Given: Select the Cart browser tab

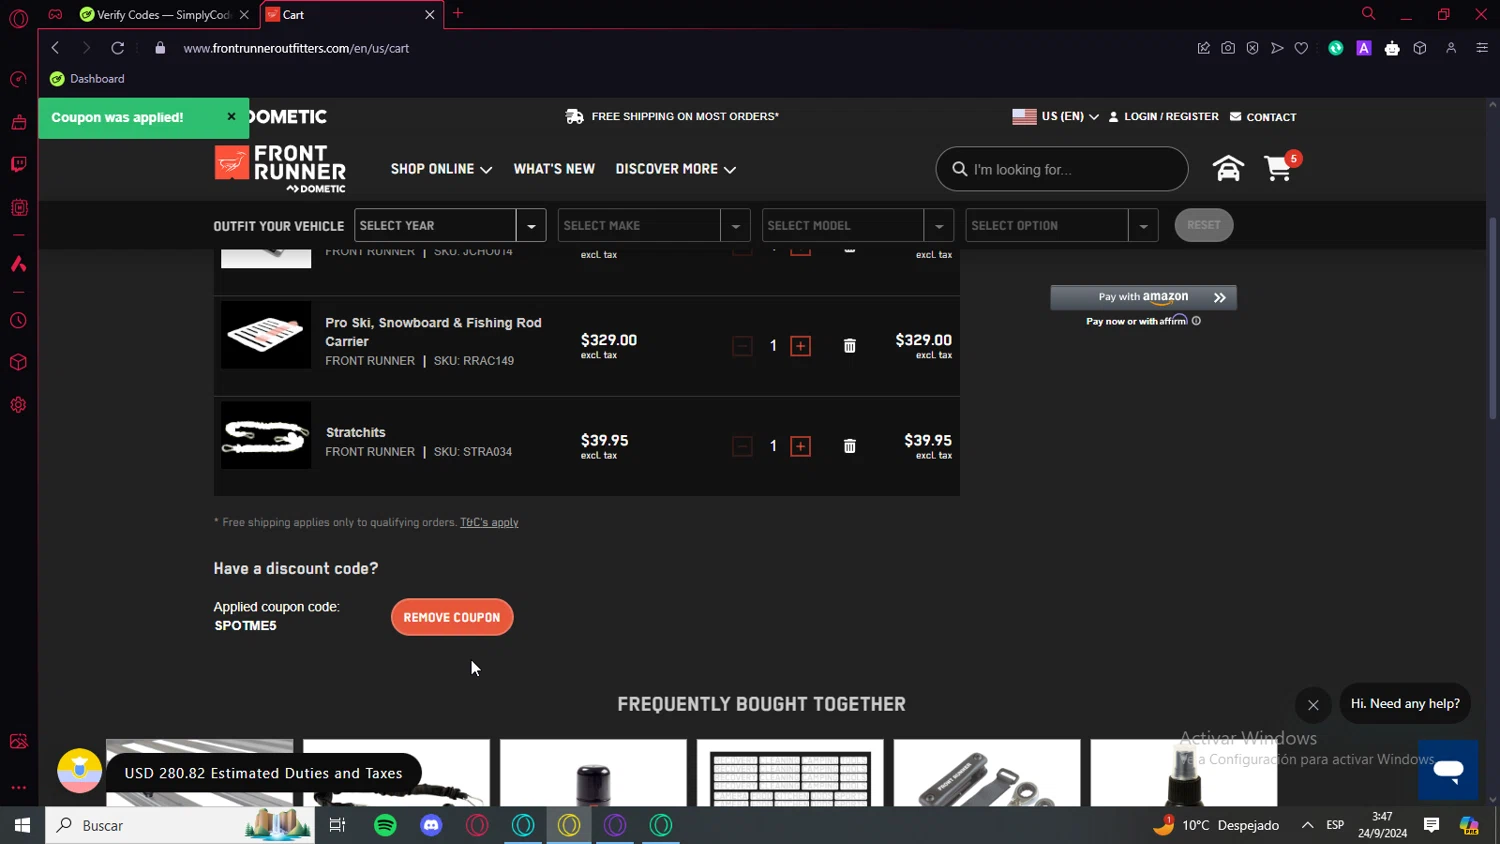Looking at the screenshot, I should point(350,14).
